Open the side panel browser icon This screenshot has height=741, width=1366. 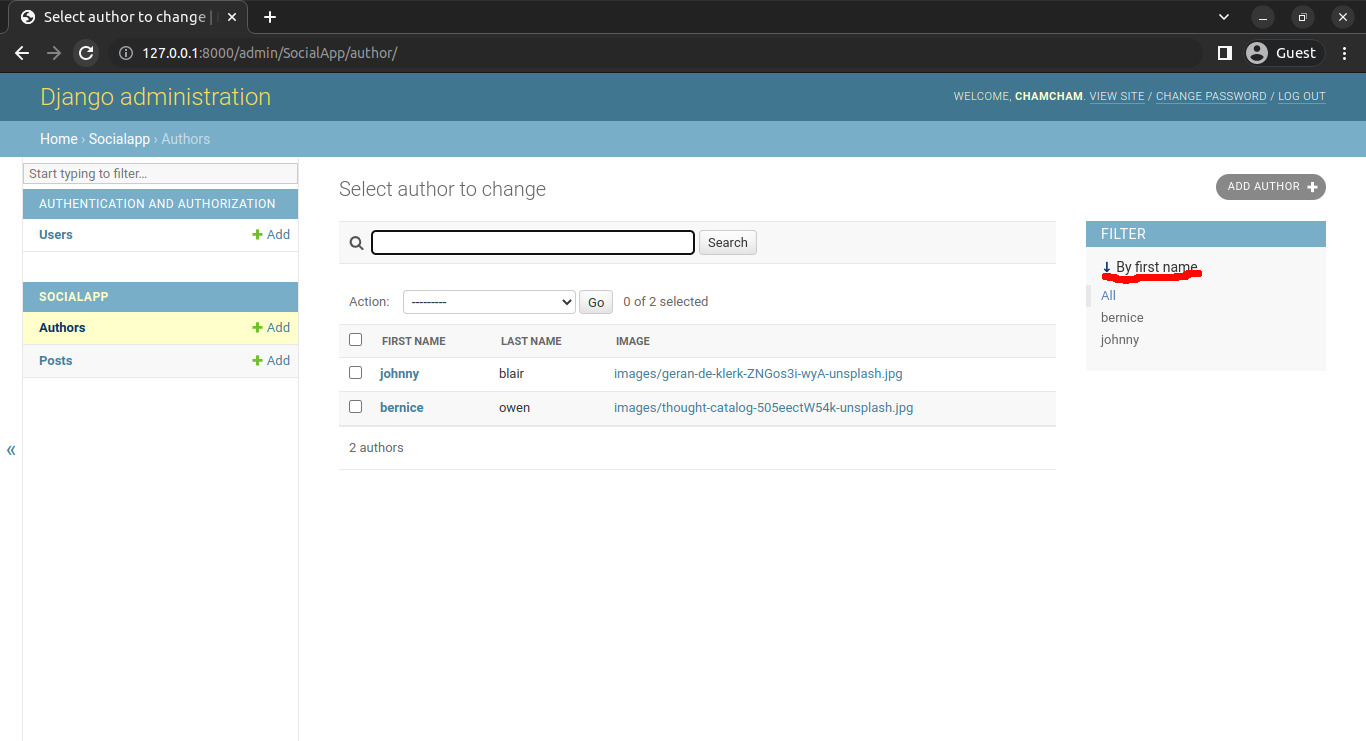click(x=1224, y=53)
